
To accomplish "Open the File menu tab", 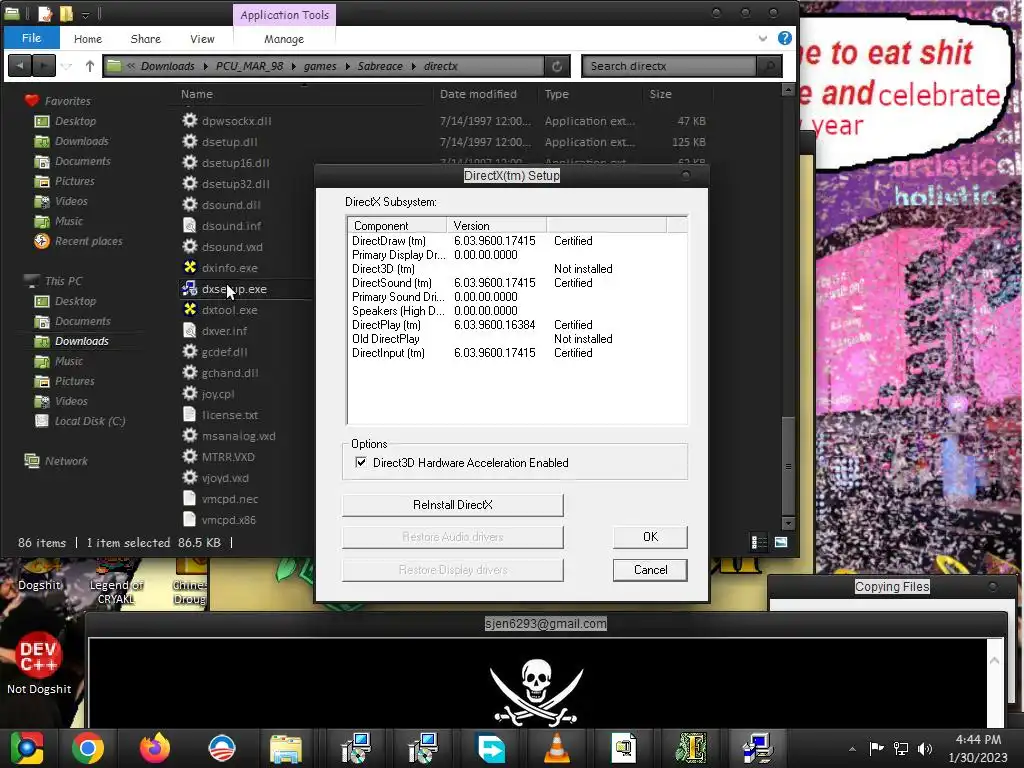I will click(x=31, y=38).
